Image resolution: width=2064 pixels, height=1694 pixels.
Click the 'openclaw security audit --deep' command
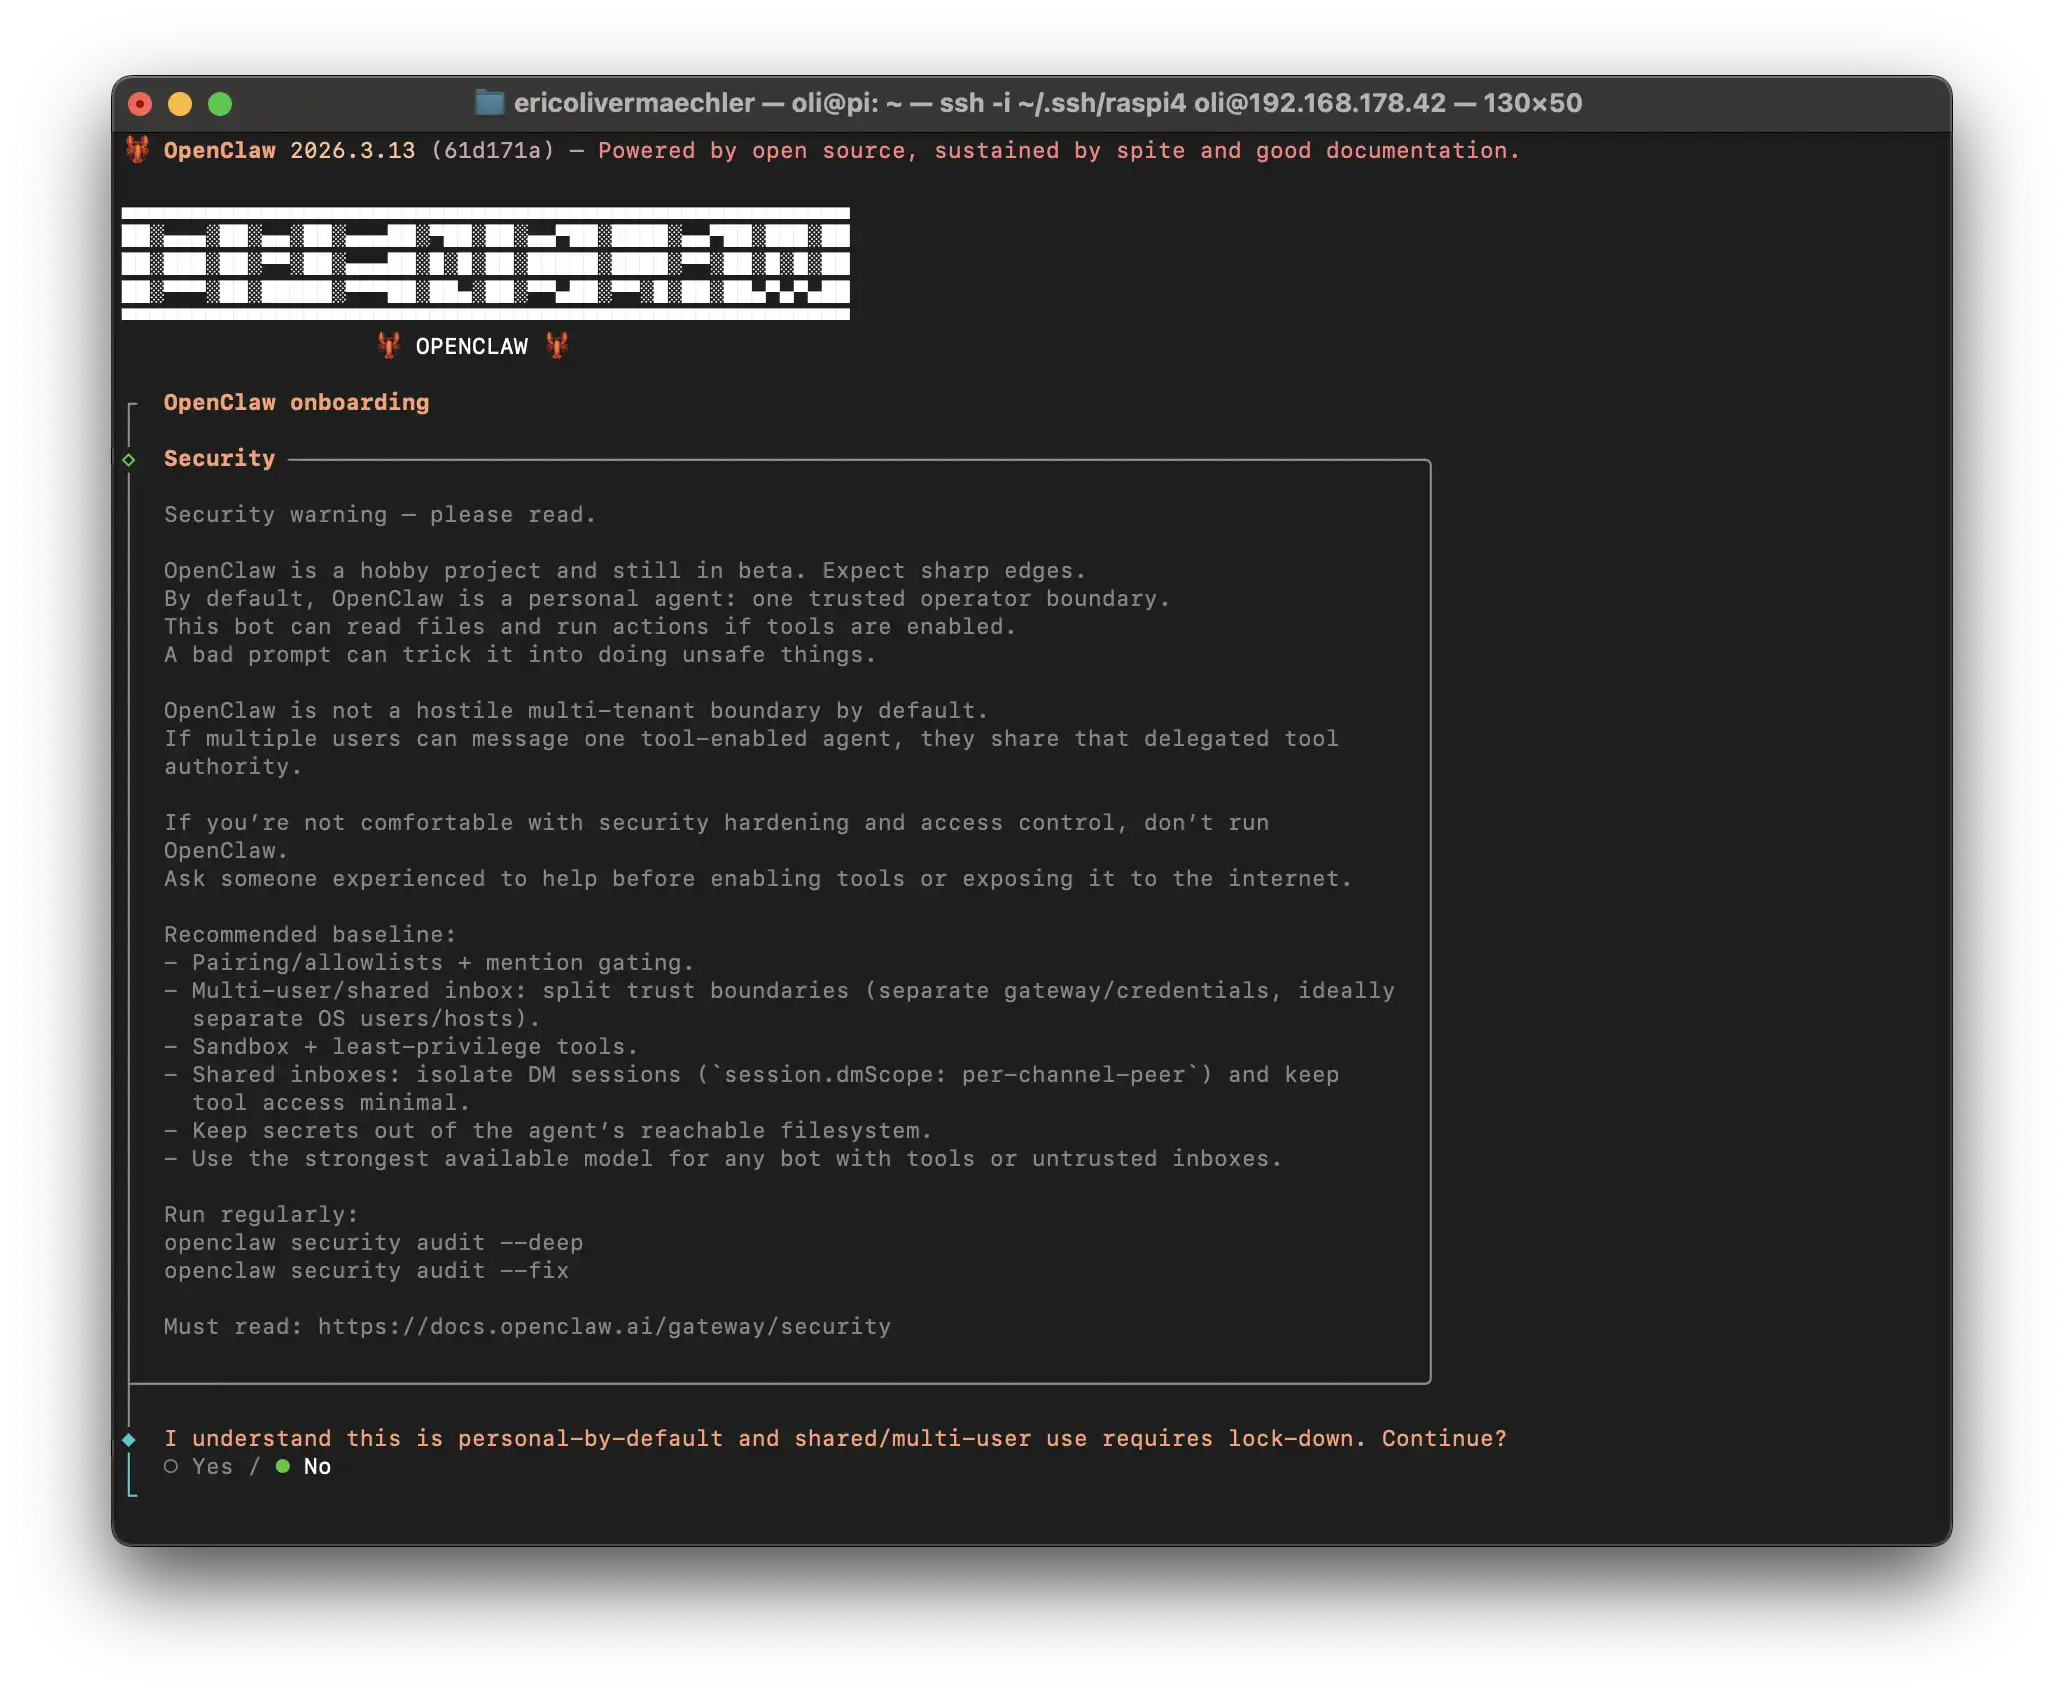(x=373, y=1243)
